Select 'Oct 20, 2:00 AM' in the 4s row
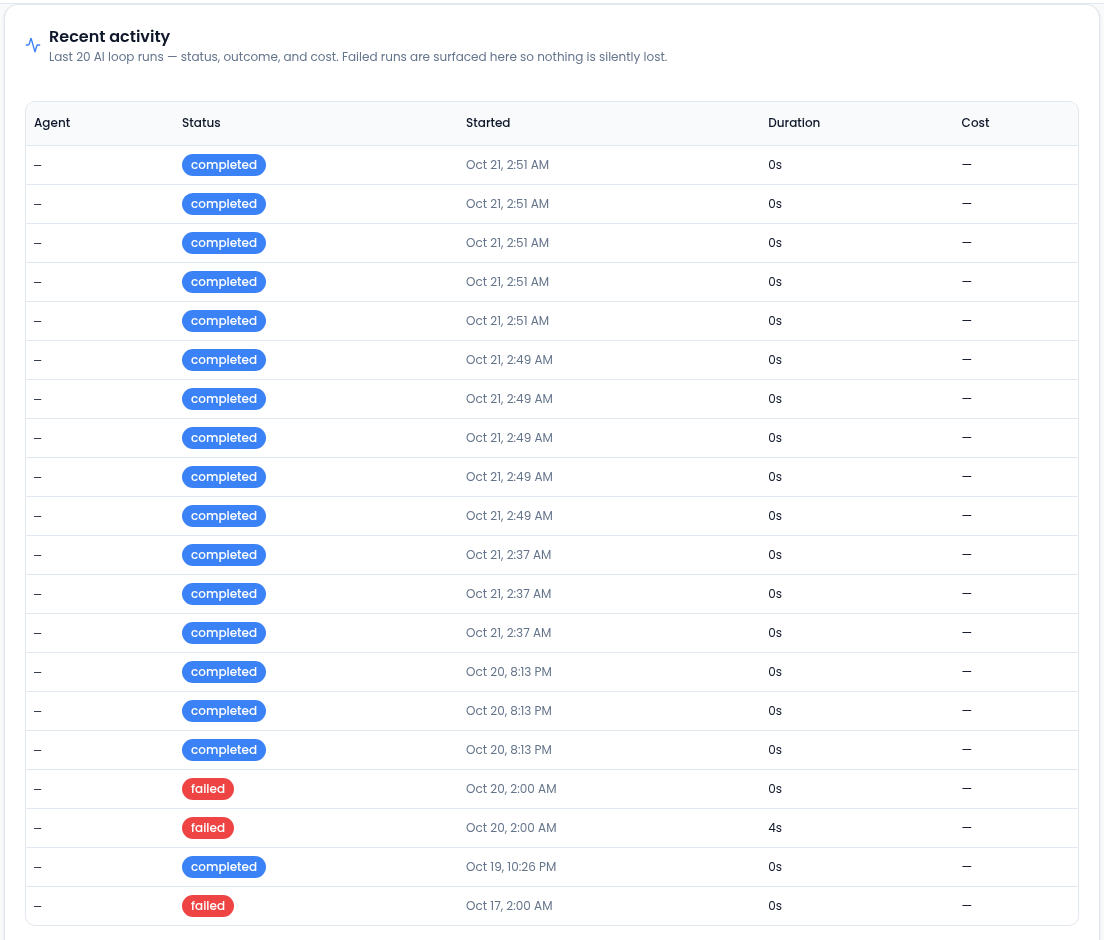This screenshot has width=1104, height=940. [x=511, y=828]
